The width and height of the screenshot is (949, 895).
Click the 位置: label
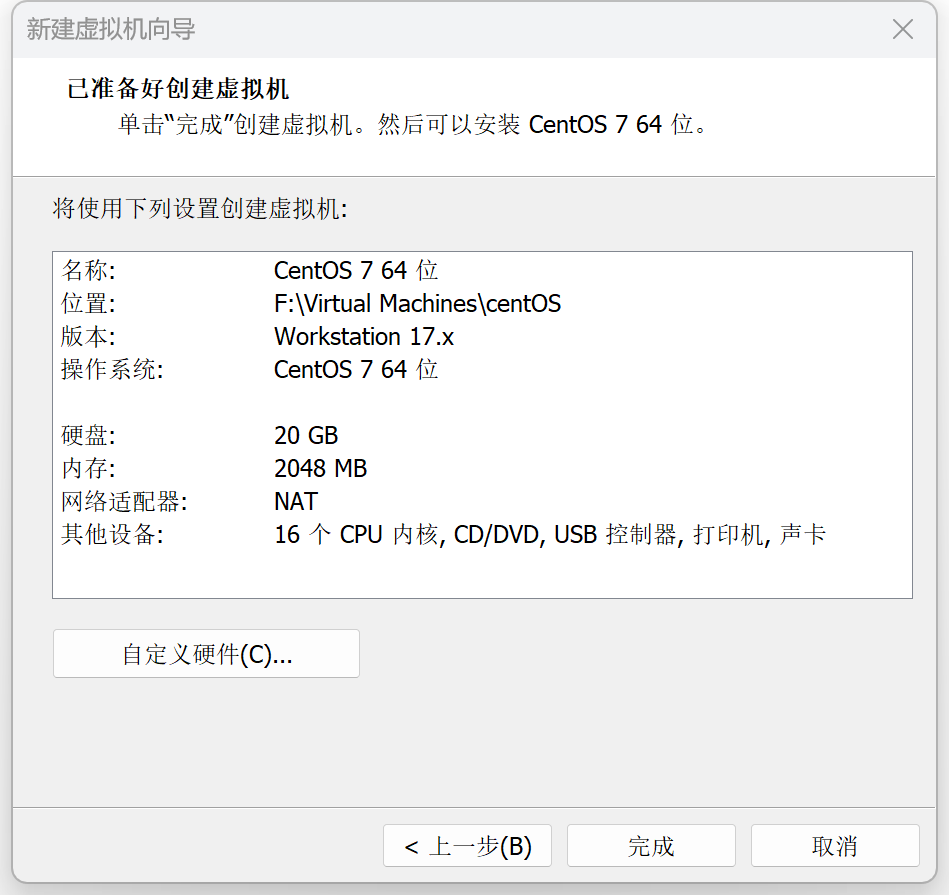(88, 304)
